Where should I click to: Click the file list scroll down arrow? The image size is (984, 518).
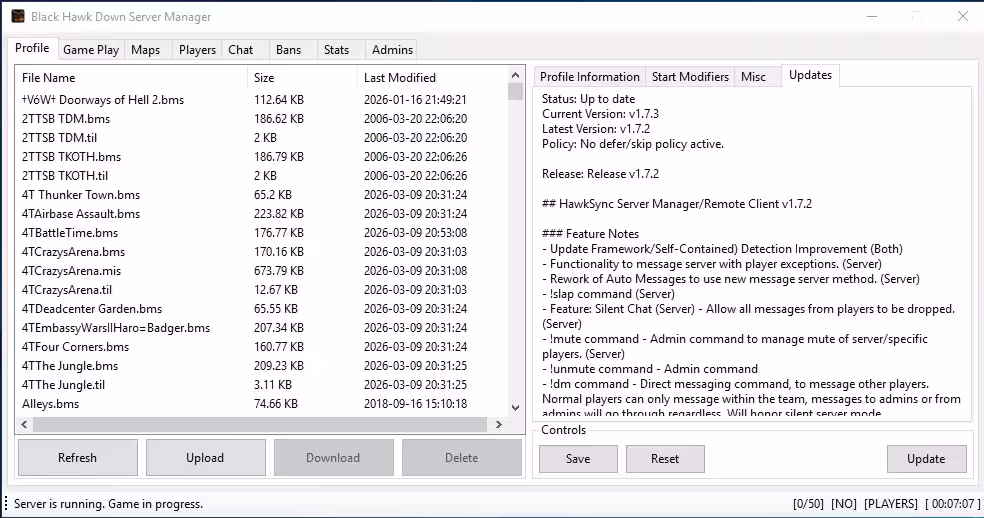[516, 407]
